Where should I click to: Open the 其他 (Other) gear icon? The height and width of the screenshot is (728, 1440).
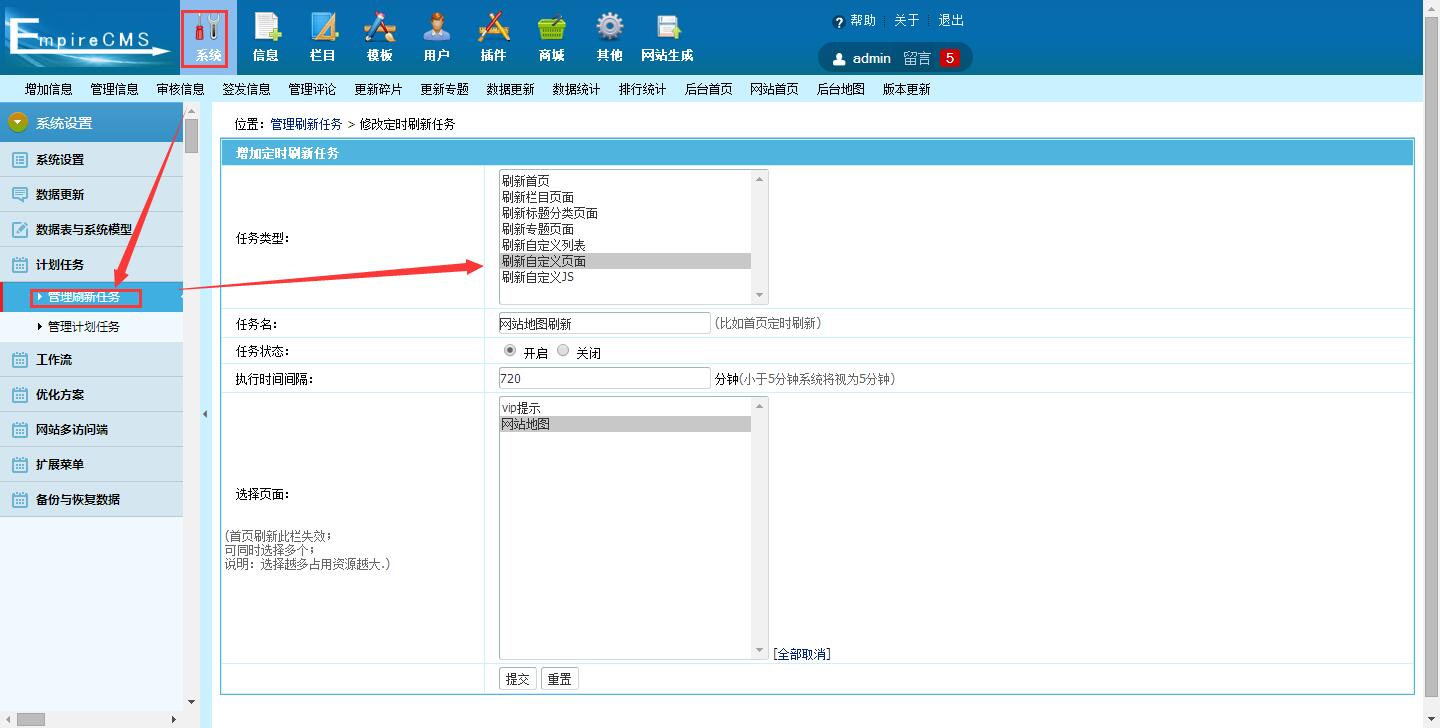pos(609,37)
